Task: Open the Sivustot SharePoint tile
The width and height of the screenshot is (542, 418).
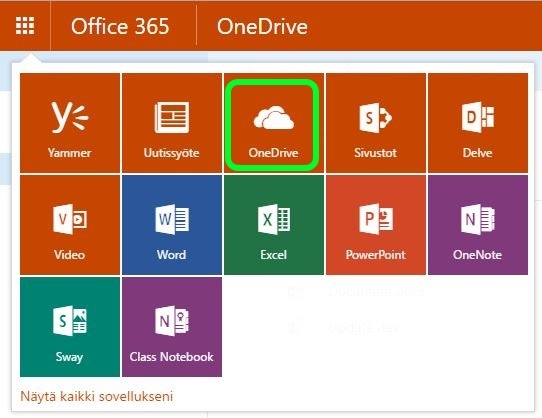Action: pos(376,123)
